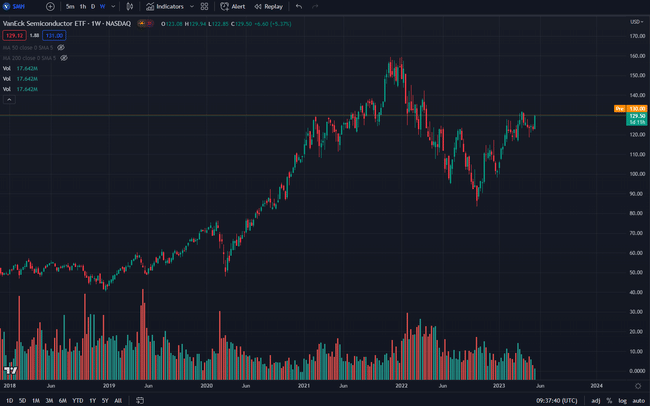Screen dimensions: 650x406
Task: Collapse the indicator legend list
Action: (x=9, y=100)
